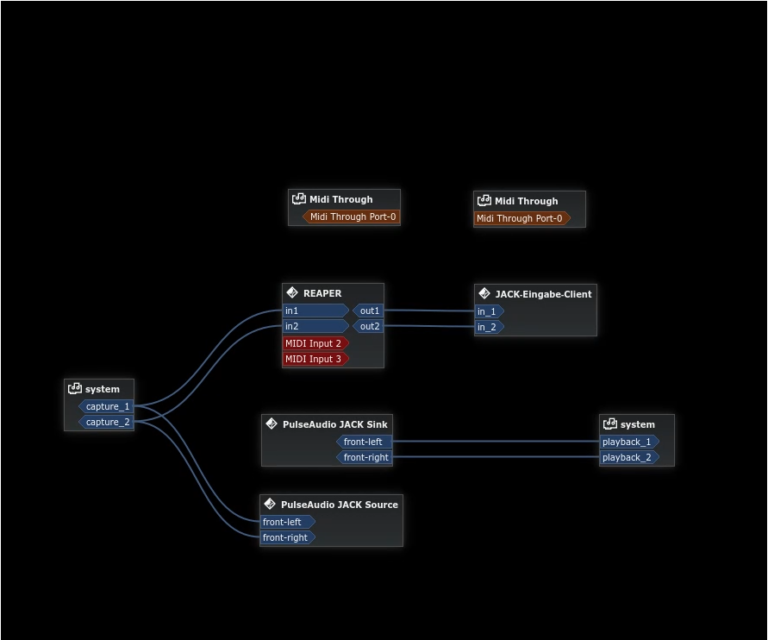Image resolution: width=768 pixels, height=640 pixels.
Task: Click the PulseAudio JACK Source node icon
Action: [269, 504]
